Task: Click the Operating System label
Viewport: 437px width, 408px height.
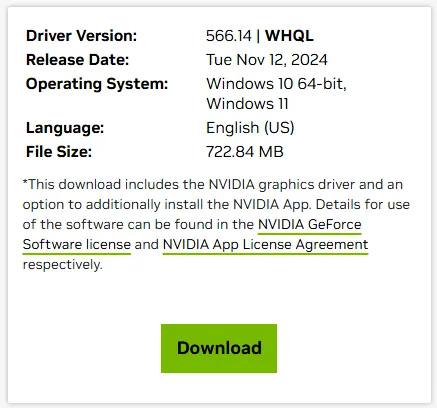Action: (x=97, y=84)
